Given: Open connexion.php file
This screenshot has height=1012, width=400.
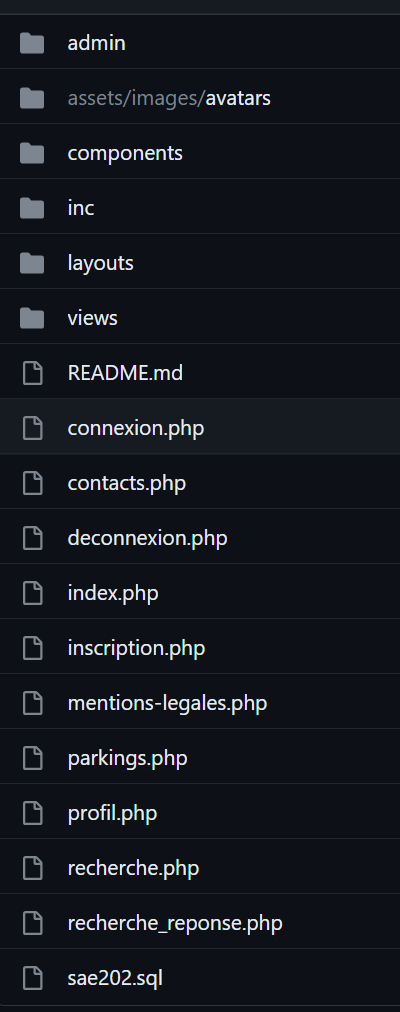Looking at the screenshot, I should click(x=135, y=428).
